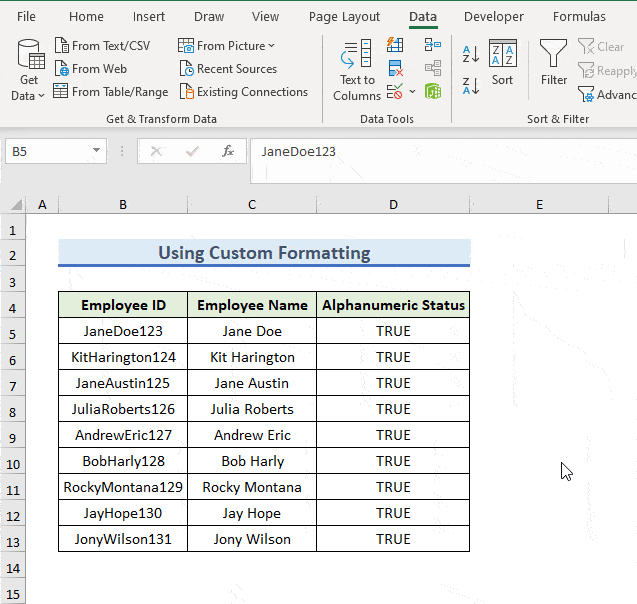637x604 pixels.
Task: Switch to the Home tab
Action: click(86, 17)
